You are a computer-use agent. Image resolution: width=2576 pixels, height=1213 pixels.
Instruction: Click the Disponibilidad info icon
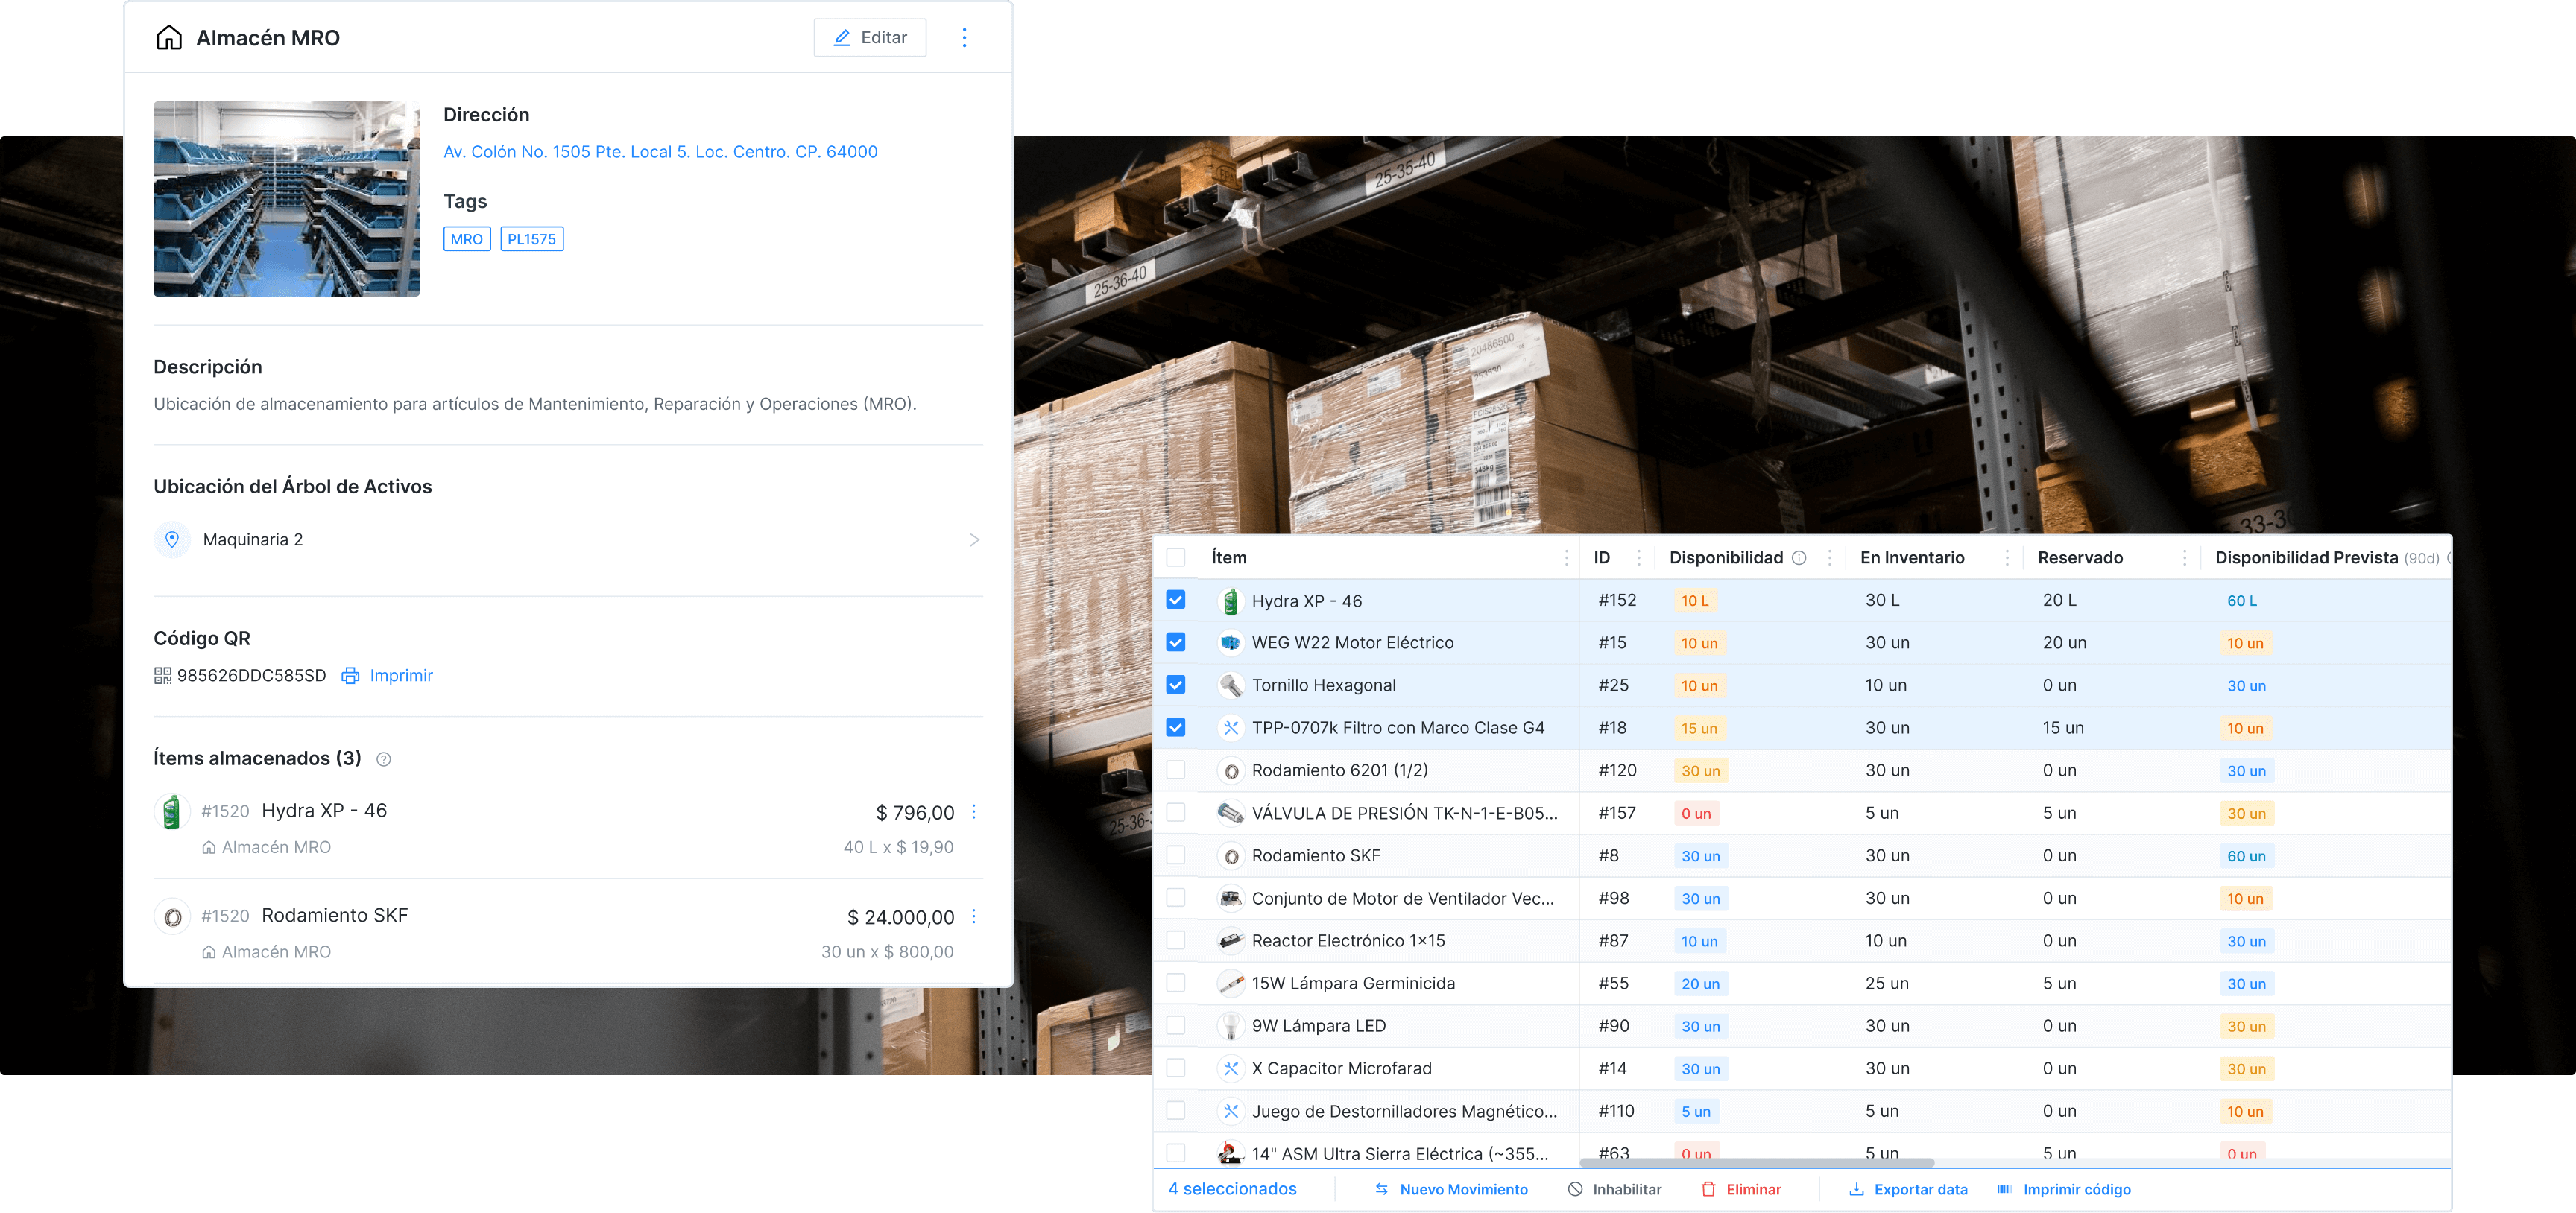pos(1799,558)
